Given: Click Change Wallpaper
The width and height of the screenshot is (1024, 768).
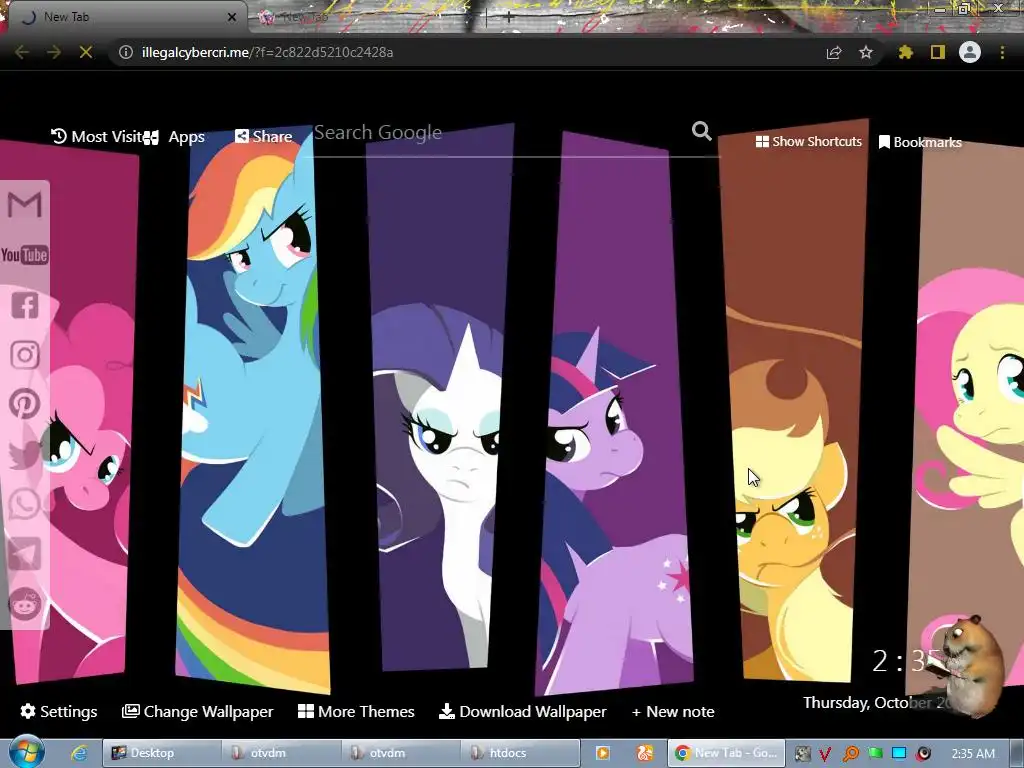Looking at the screenshot, I should coord(198,711).
